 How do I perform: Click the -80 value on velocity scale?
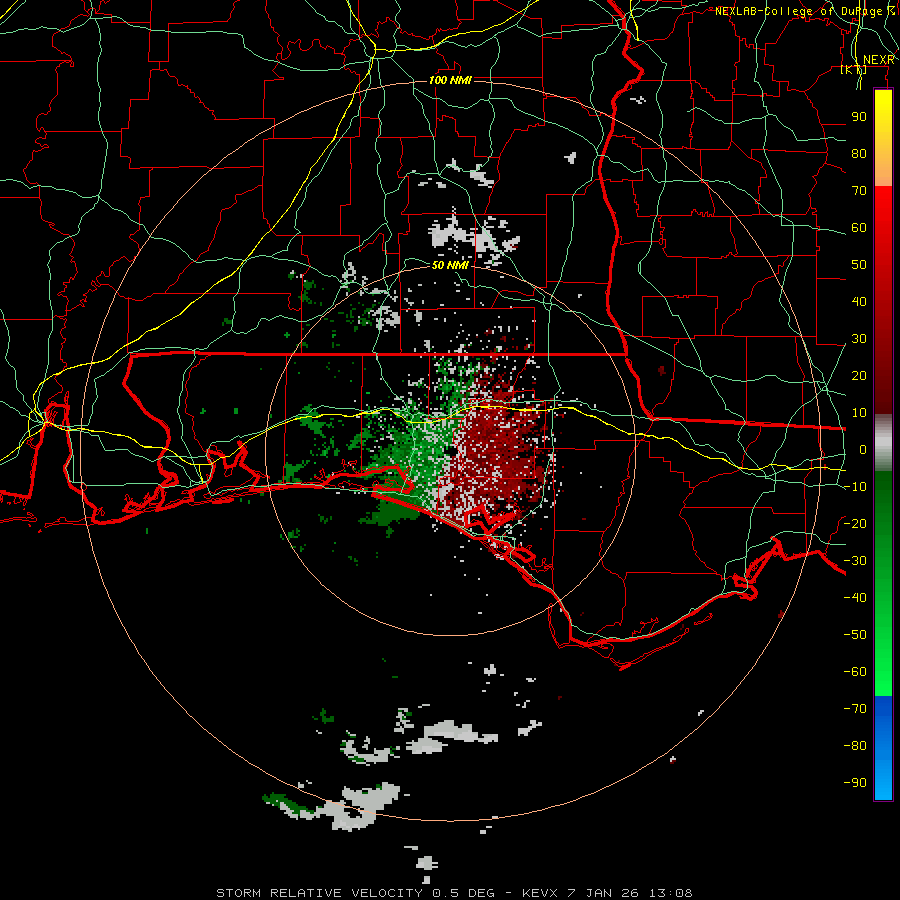point(855,746)
